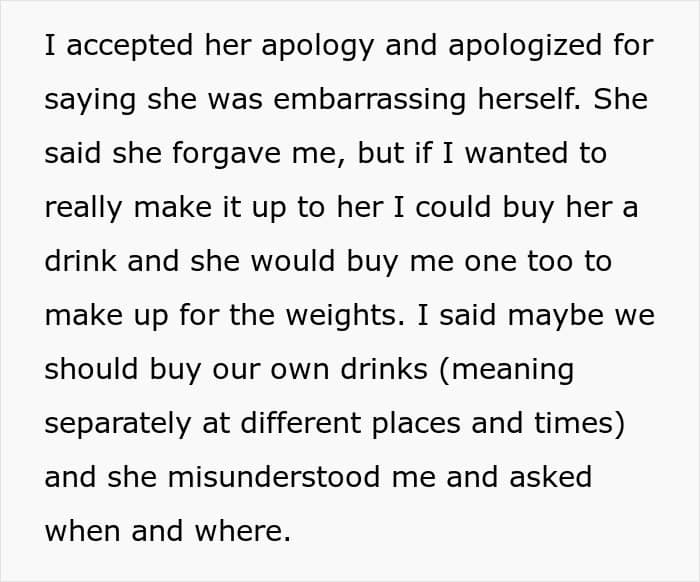Click the word "misunderstood"
Image resolution: width=700 pixels, height=582 pixels.
pos(274,477)
